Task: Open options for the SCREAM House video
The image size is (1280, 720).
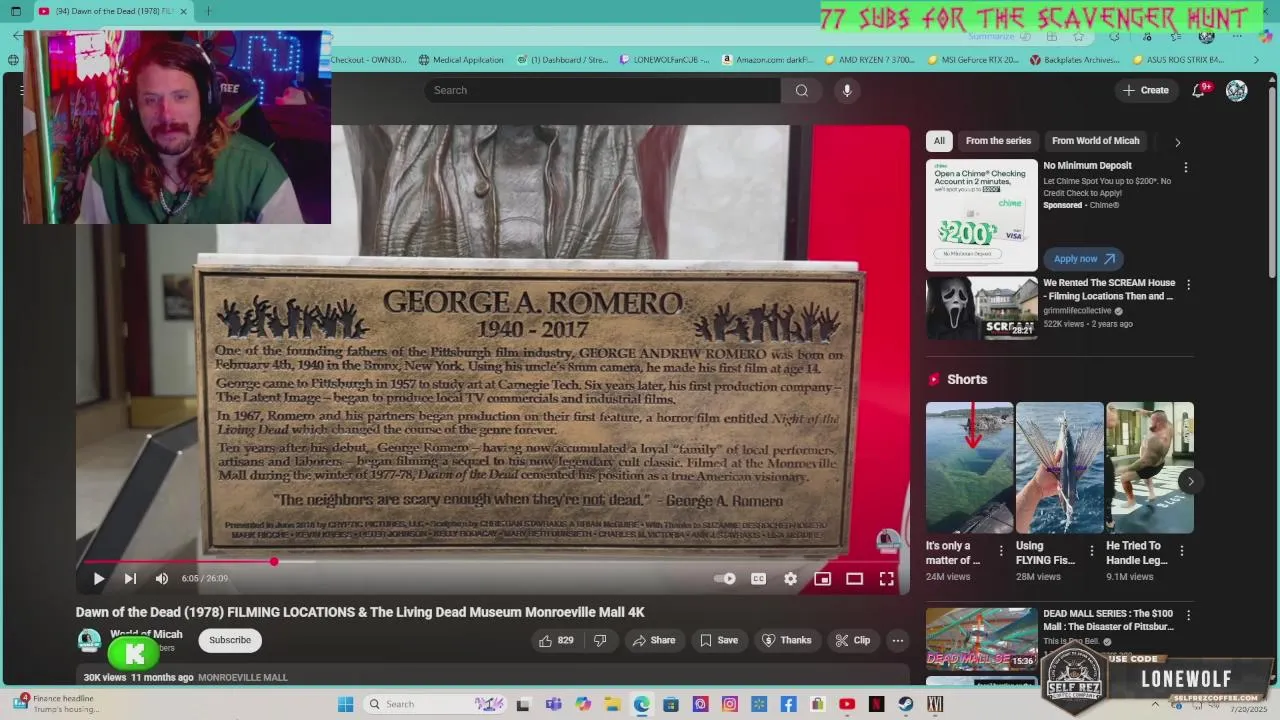Action: pos(1186,285)
